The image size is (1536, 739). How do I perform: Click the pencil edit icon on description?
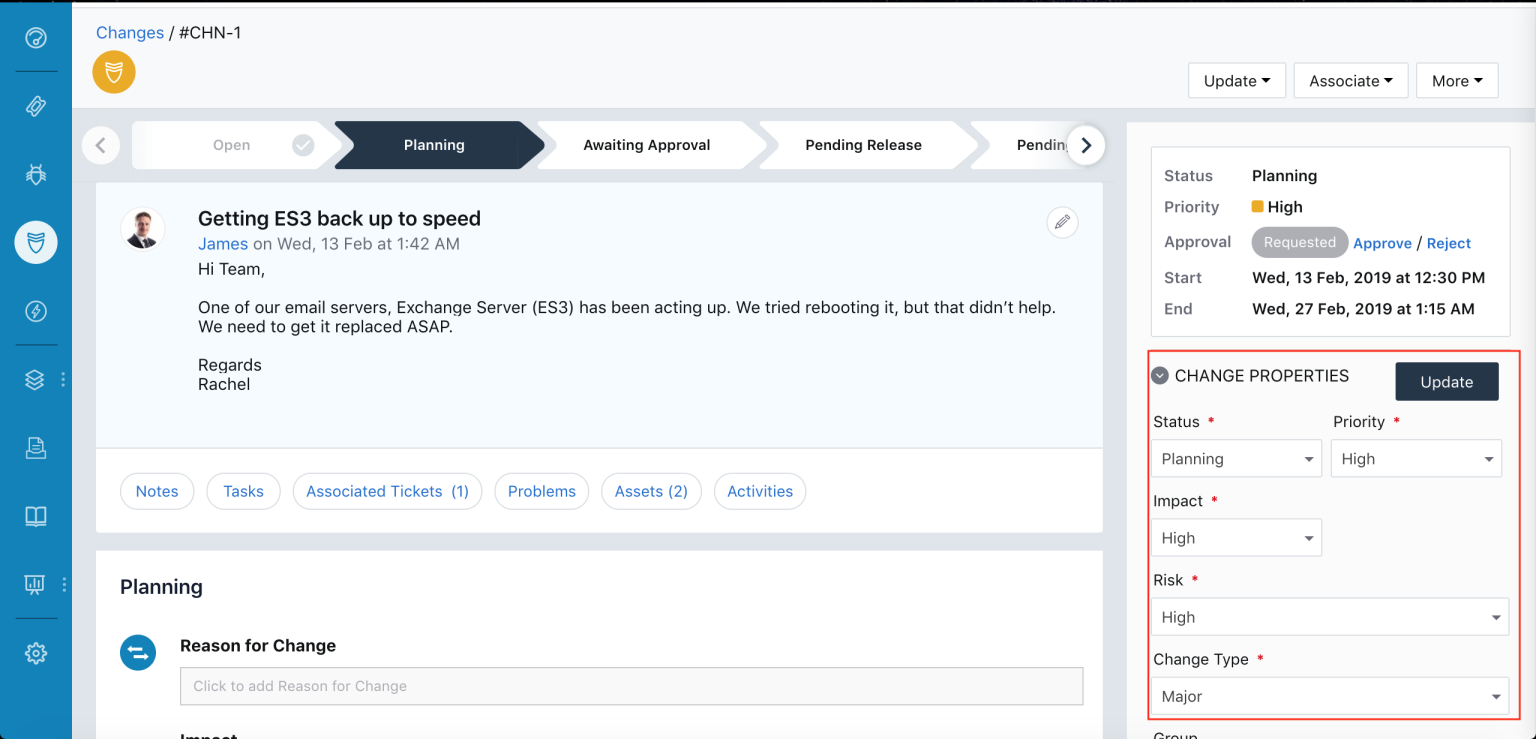coord(1062,222)
